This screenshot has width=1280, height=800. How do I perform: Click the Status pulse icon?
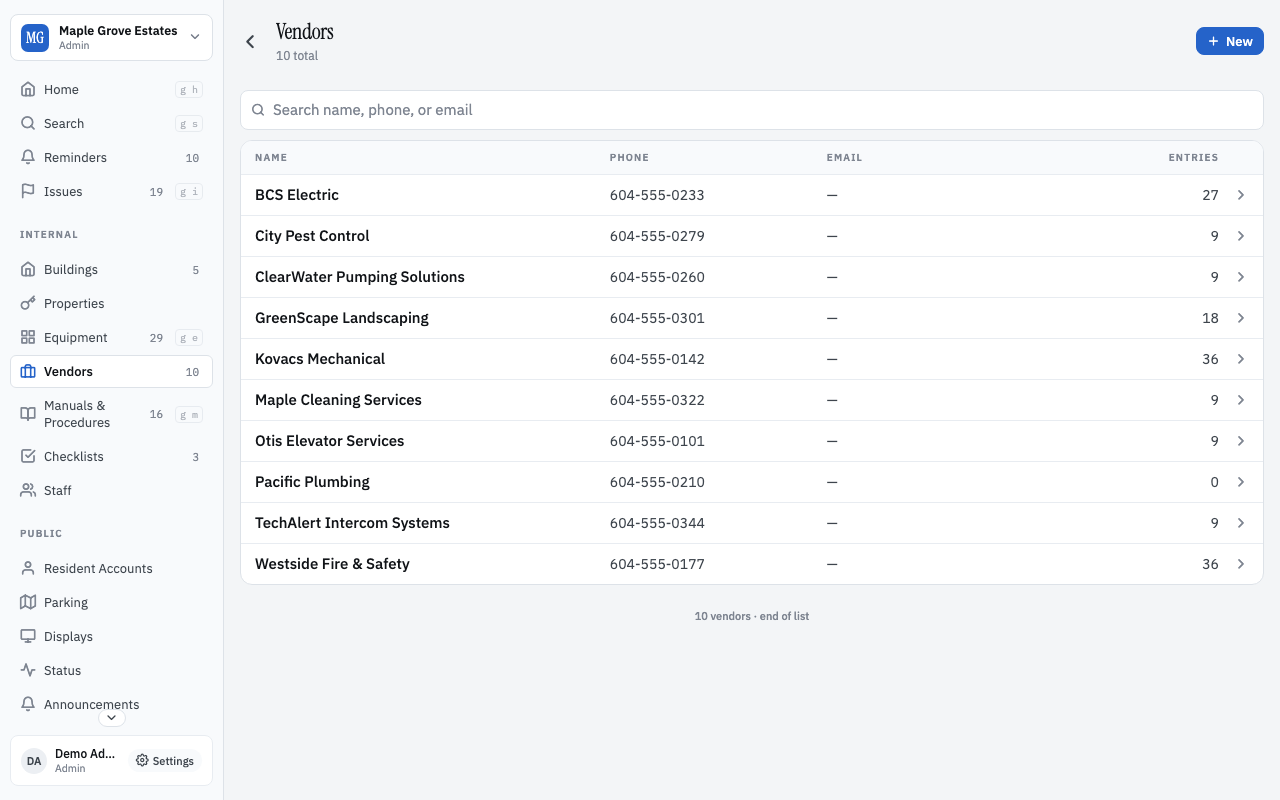28,670
